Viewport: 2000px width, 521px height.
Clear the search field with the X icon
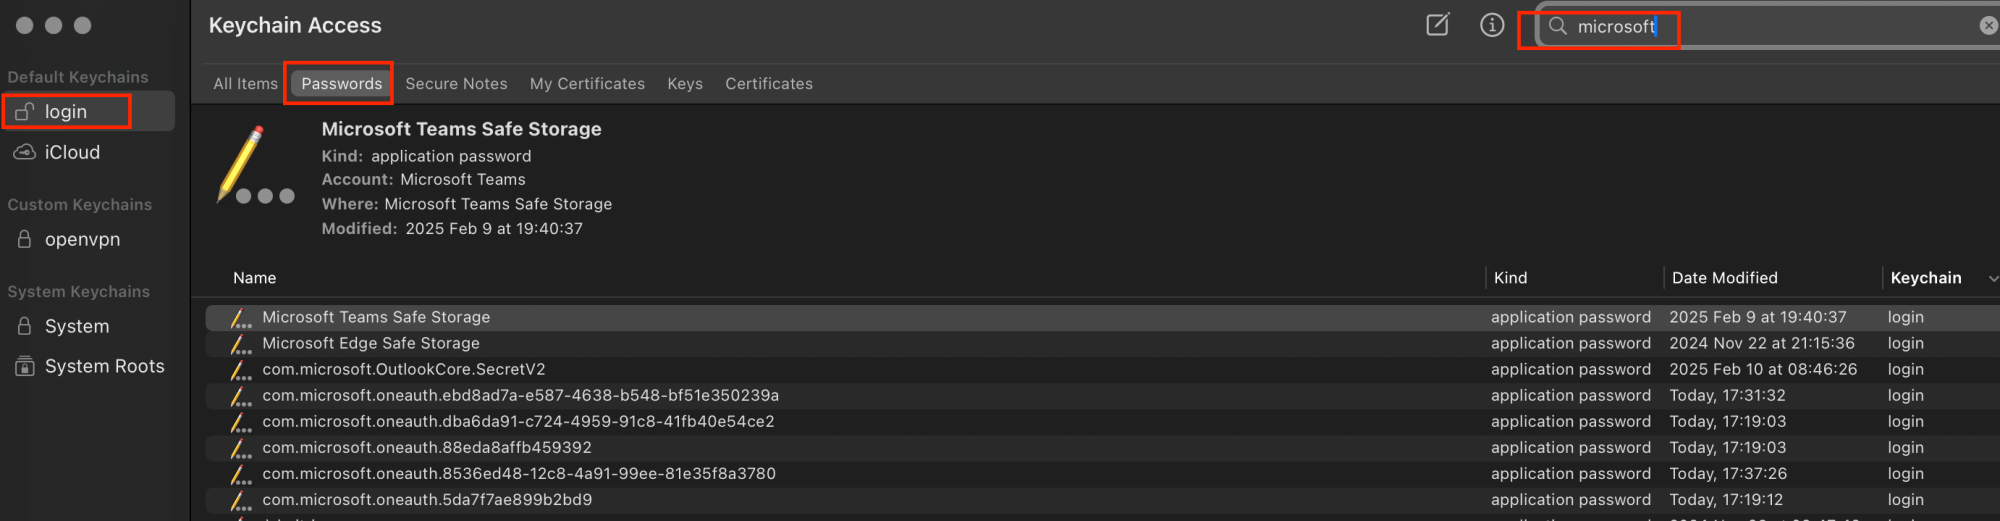(x=1989, y=26)
